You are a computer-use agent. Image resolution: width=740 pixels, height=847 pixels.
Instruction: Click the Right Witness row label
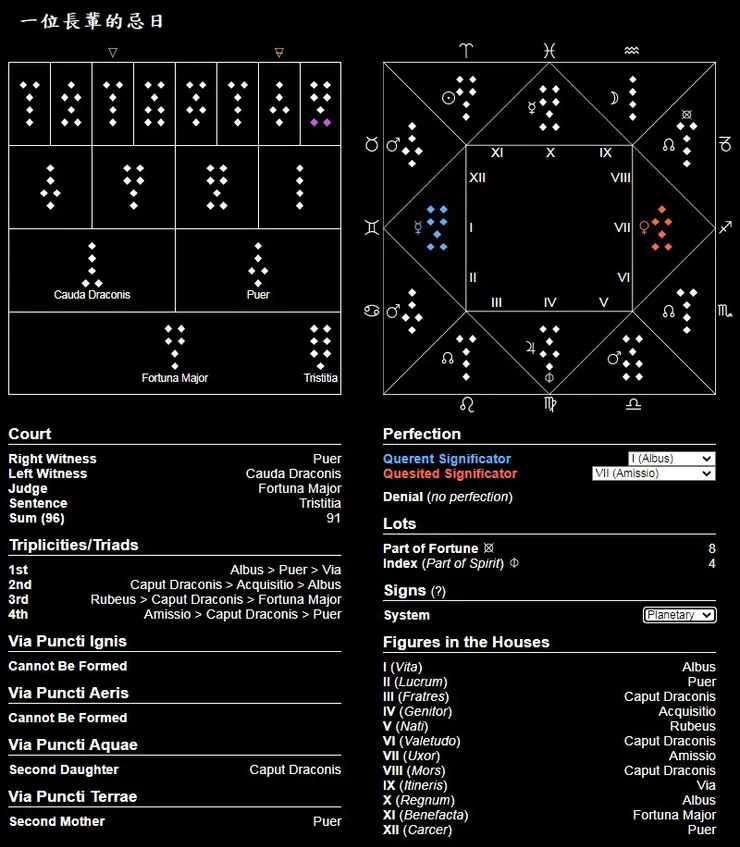[x=52, y=459]
